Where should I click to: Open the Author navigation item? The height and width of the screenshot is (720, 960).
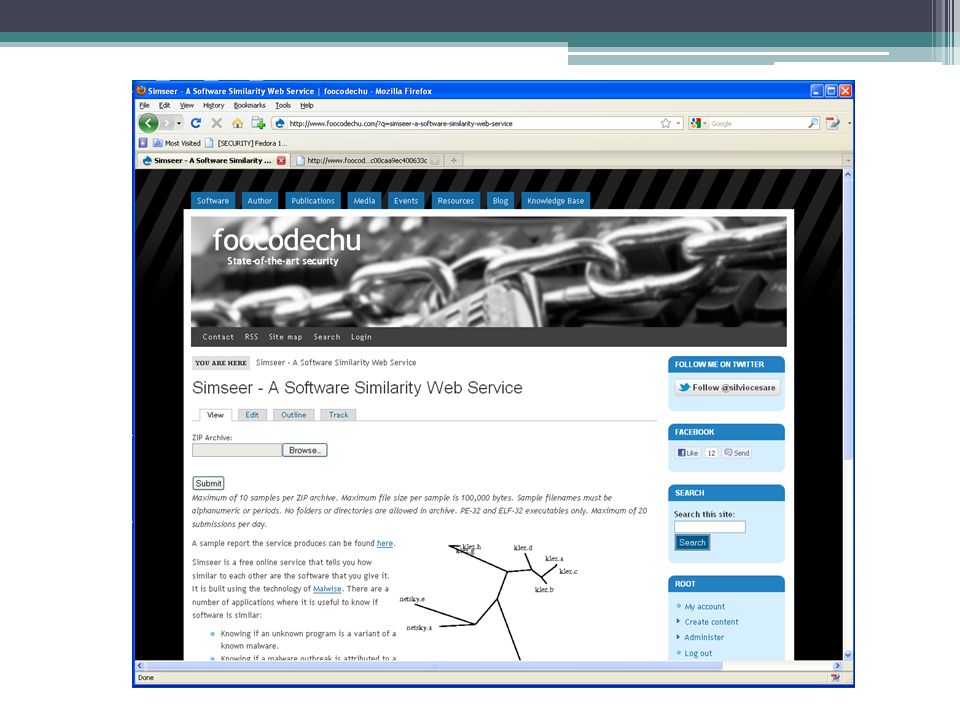pyautogui.click(x=260, y=201)
